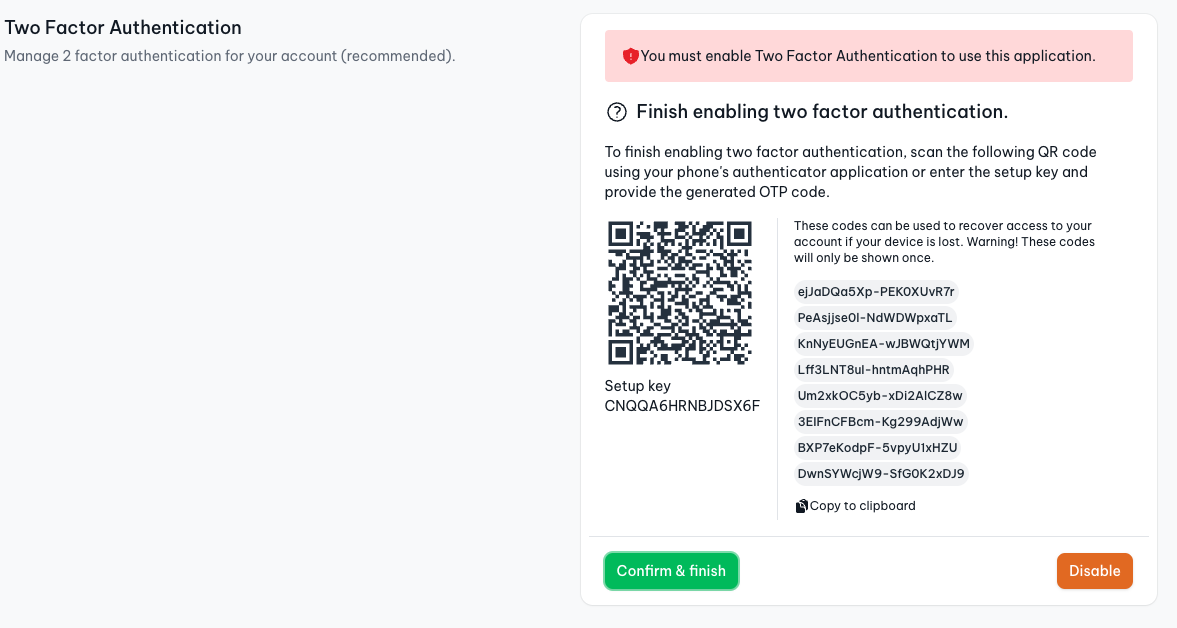Select recovery code PeAsjjse0I-NdWDWpxaTL
Screen dimensions: 1177x628
[874, 318]
